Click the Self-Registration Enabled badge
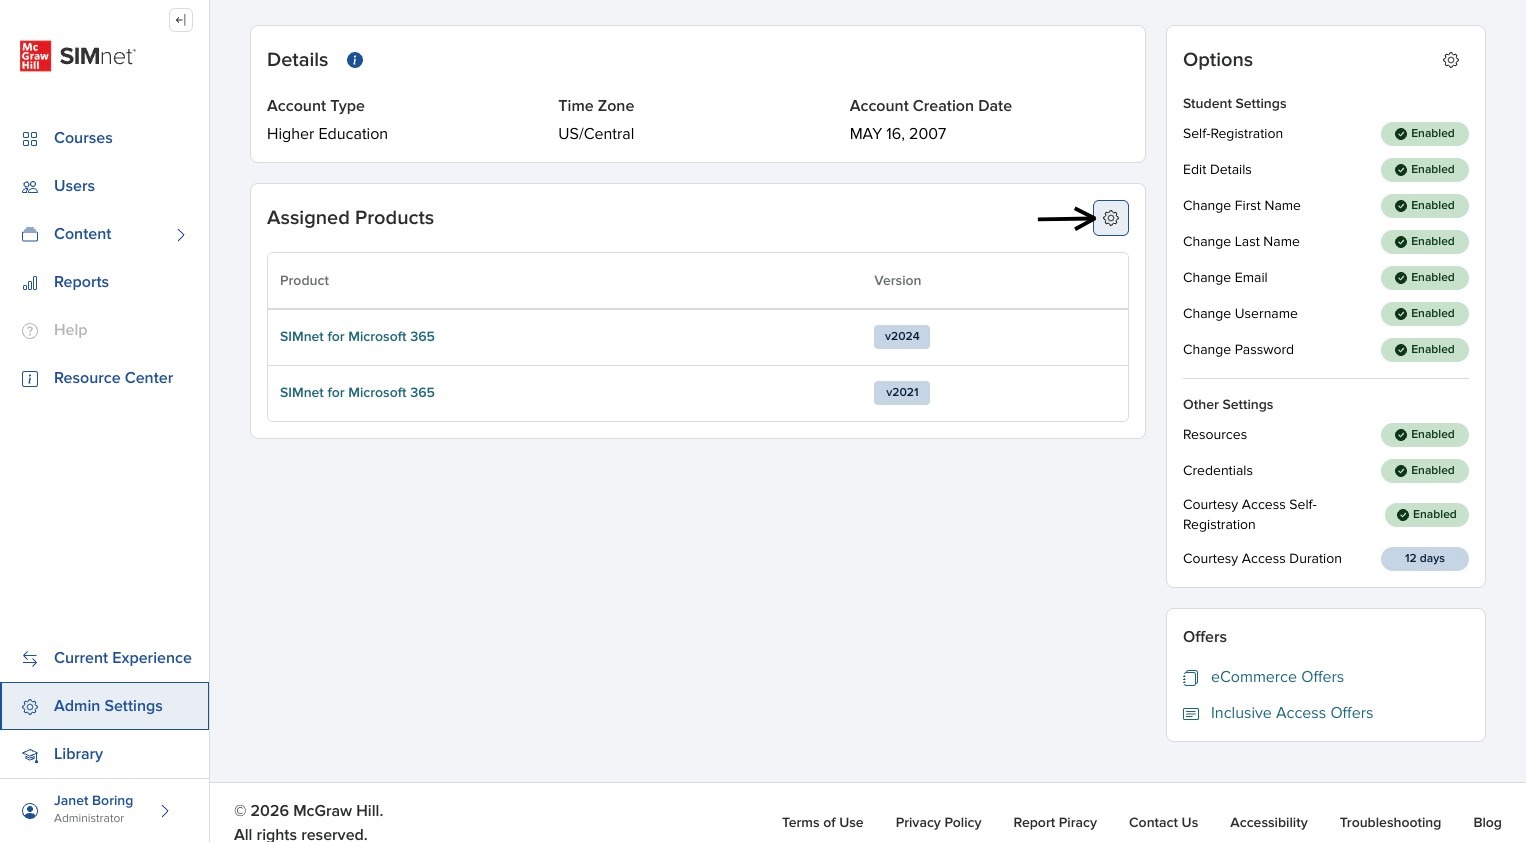The height and width of the screenshot is (842, 1526). click(1425, 134)
